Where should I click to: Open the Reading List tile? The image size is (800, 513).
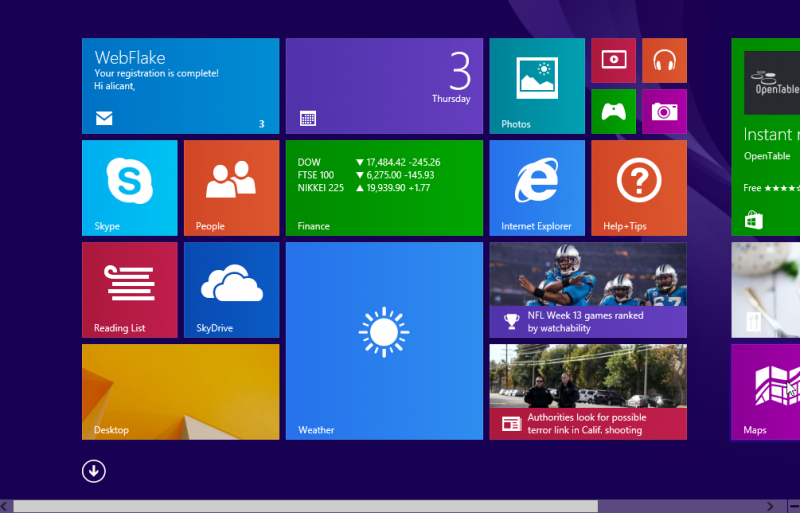[x=130, y=290]
